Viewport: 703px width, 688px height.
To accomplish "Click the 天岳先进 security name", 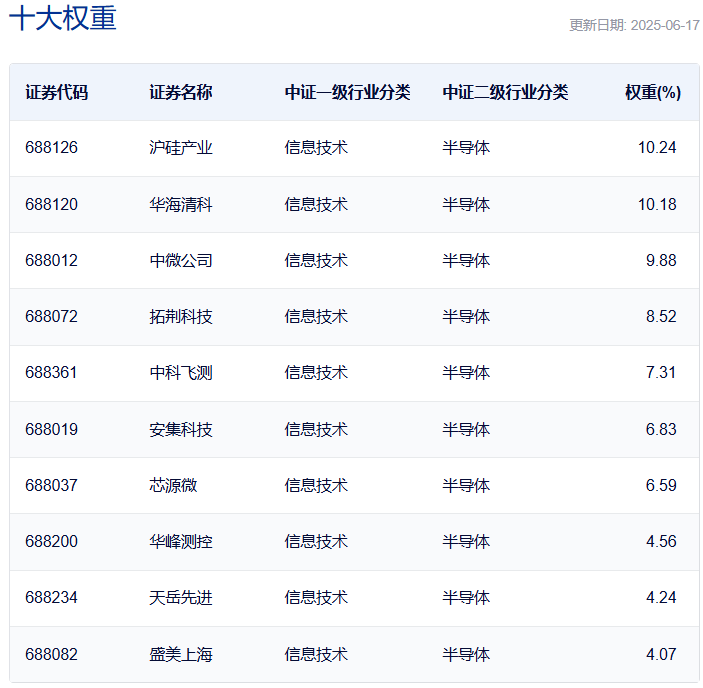I will [x=181, y=598].
